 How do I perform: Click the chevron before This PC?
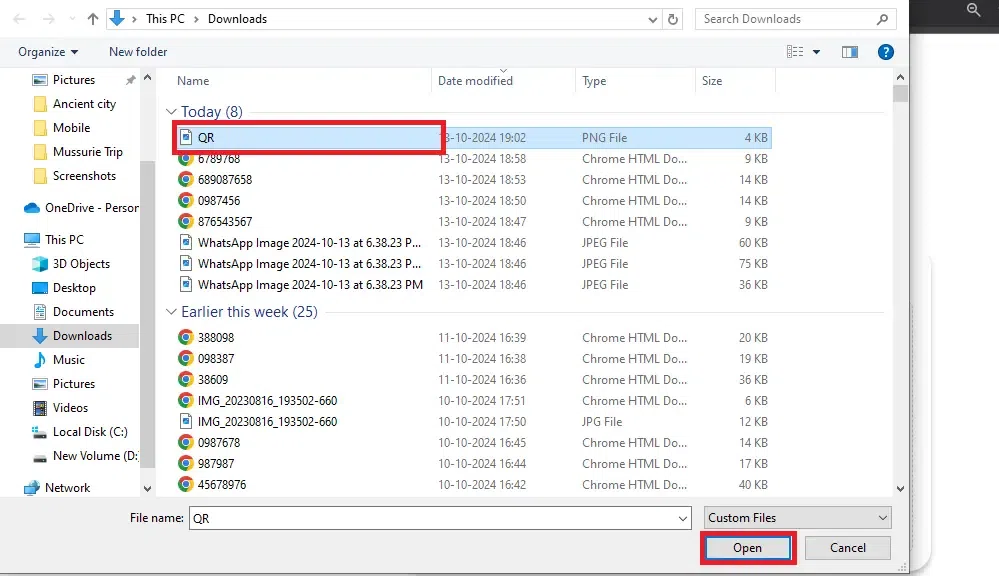point(134,20)
